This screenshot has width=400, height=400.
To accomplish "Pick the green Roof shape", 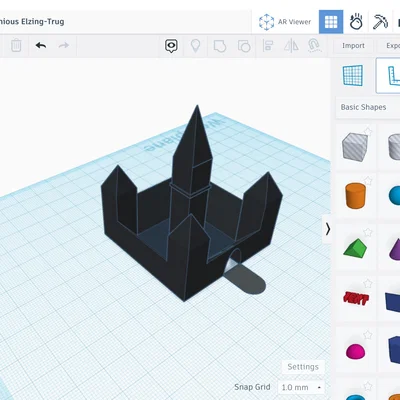I will point(355,248).
